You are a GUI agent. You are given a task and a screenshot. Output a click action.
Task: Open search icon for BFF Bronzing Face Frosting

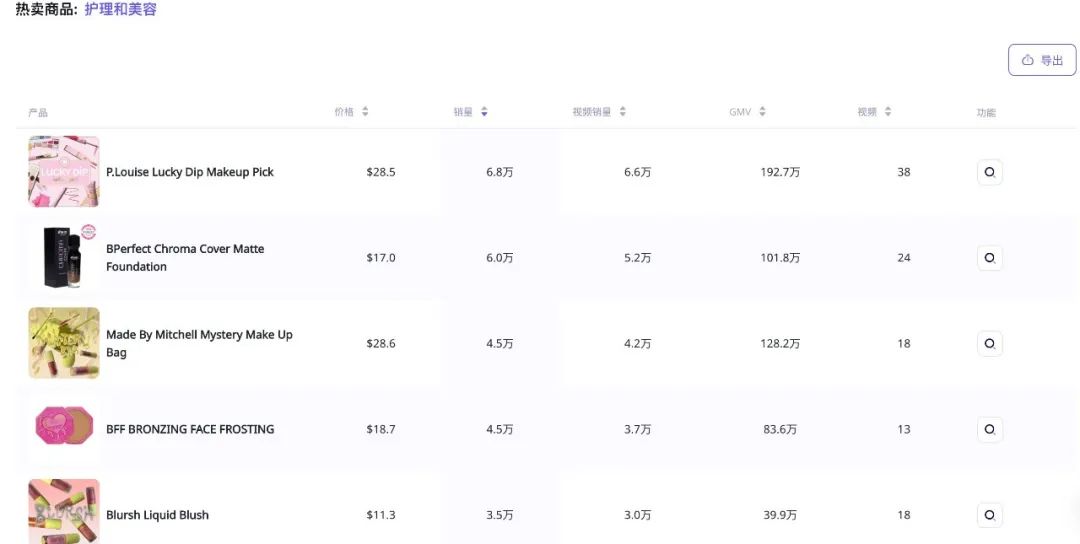tap(990, 429)
